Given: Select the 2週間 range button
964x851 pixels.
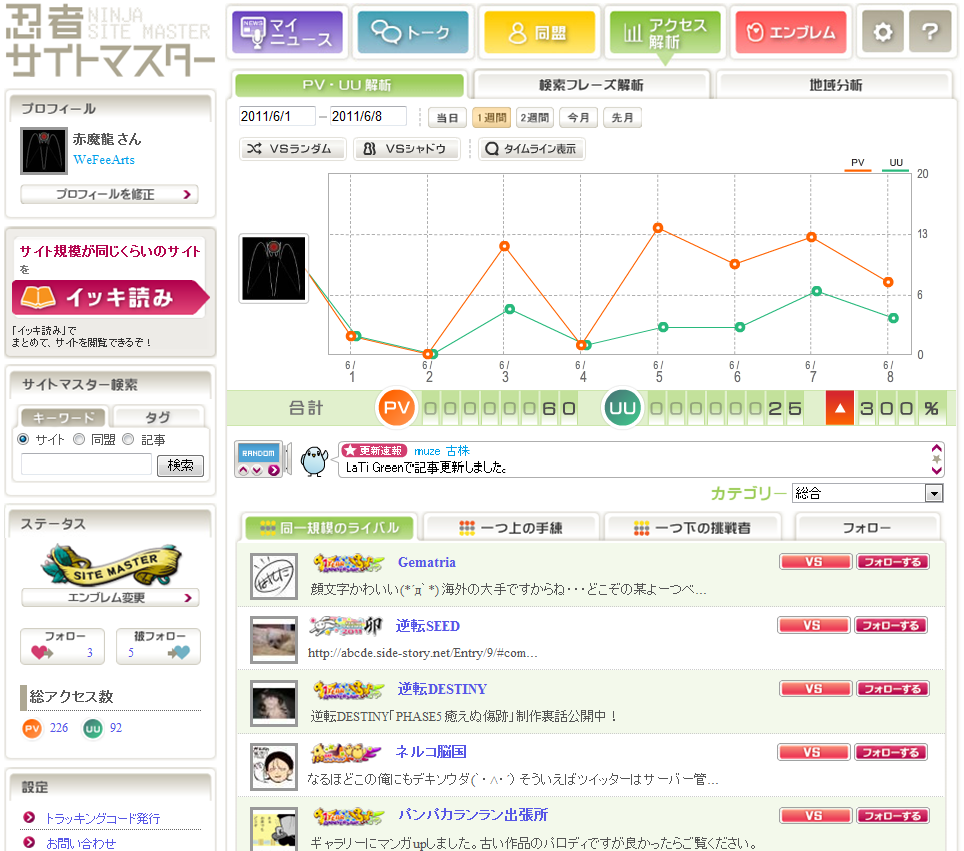Looking at the screenshot, I should coord(534,117).
